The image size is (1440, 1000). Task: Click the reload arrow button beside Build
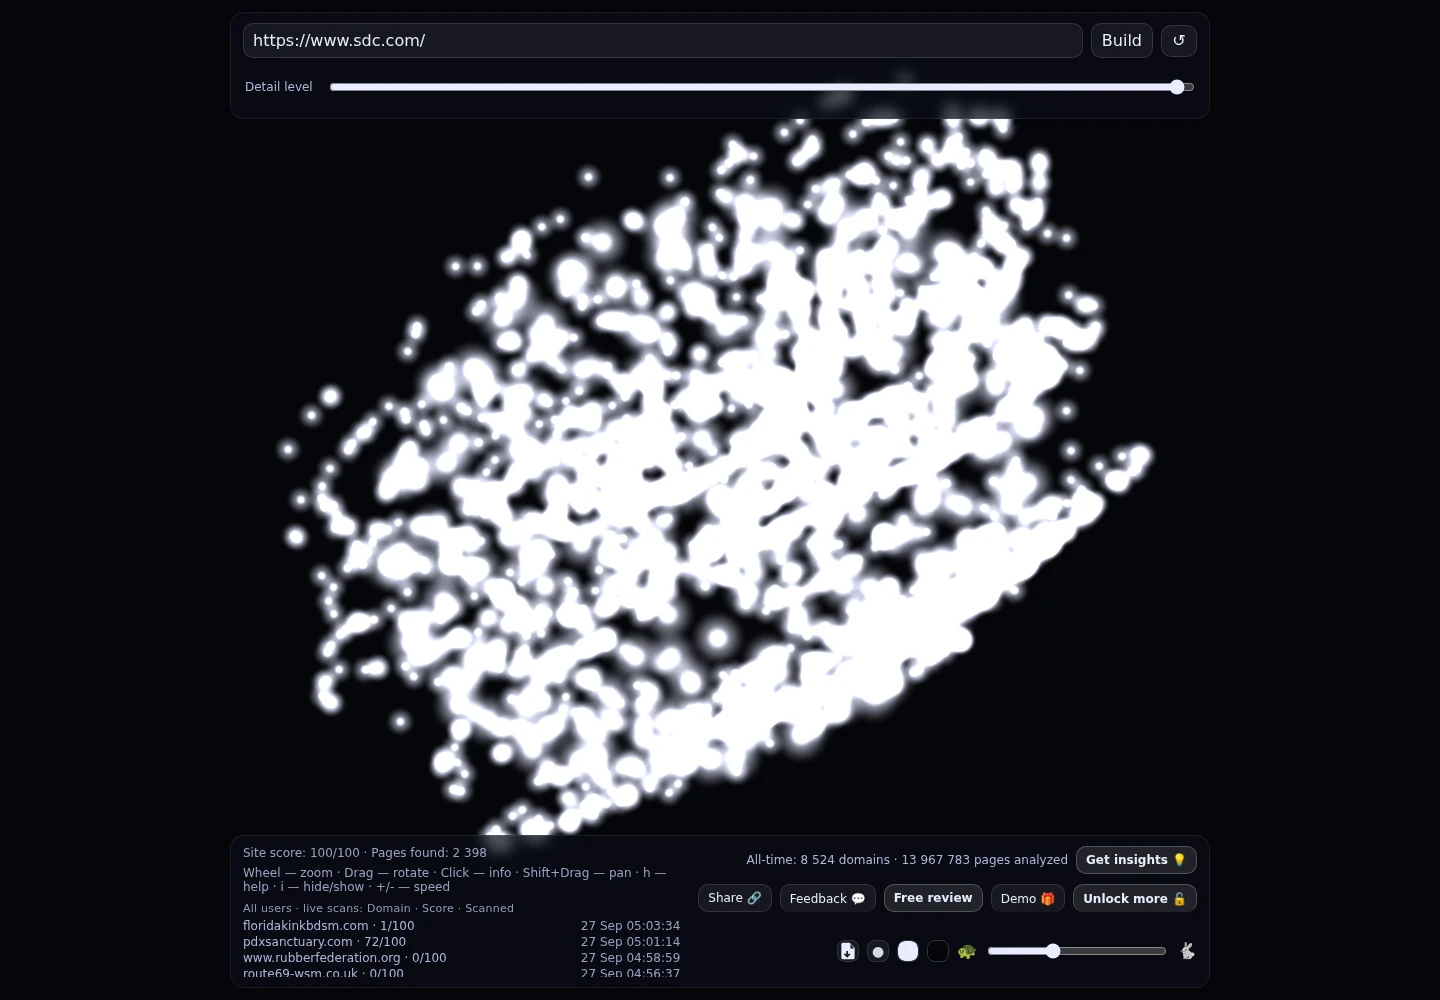1178,41
